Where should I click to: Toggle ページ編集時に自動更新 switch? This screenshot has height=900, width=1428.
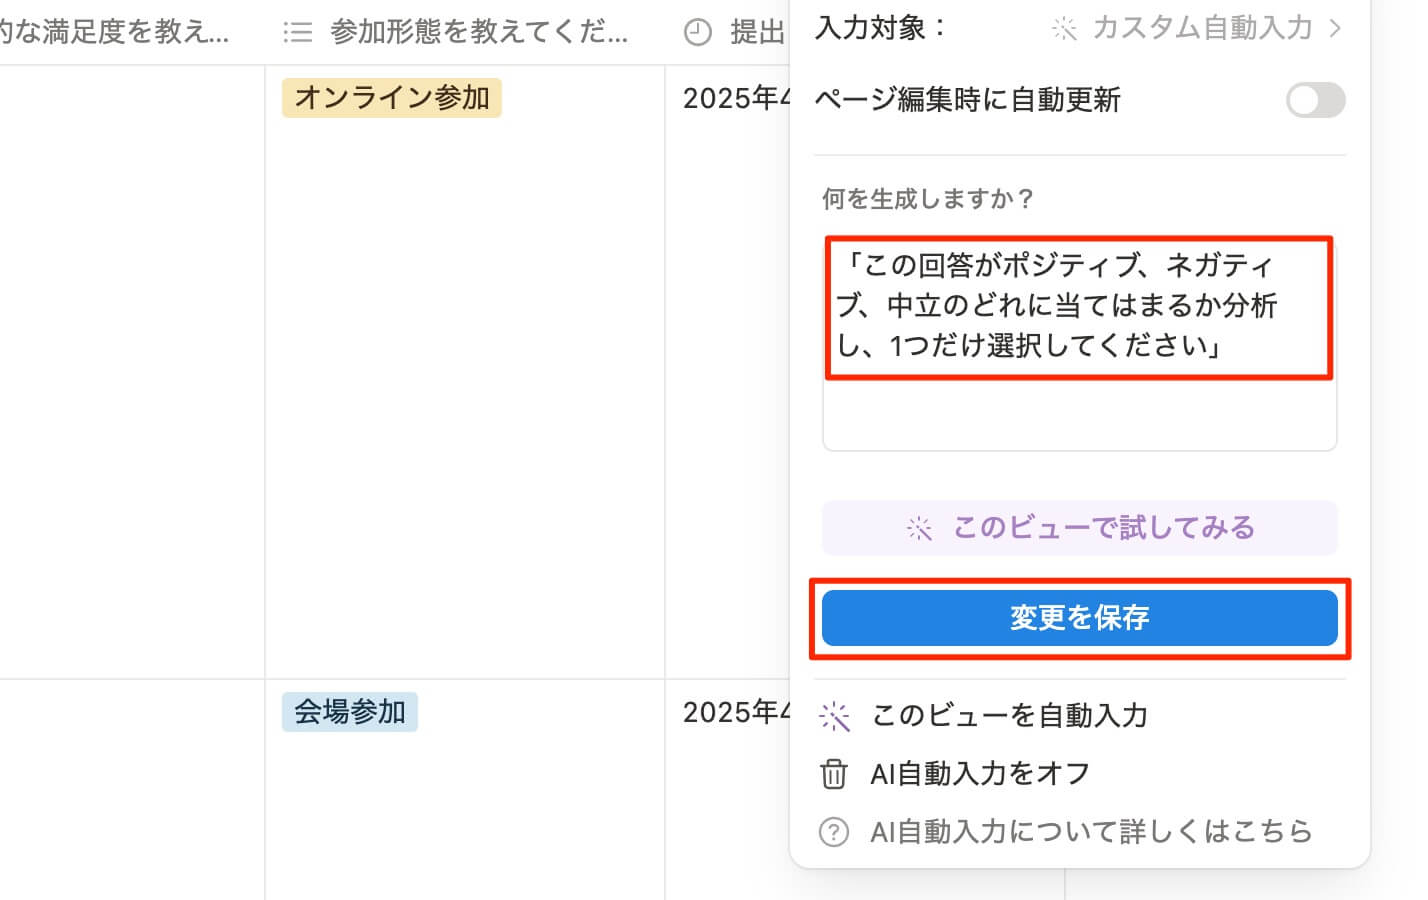[x=1315, y=100]
